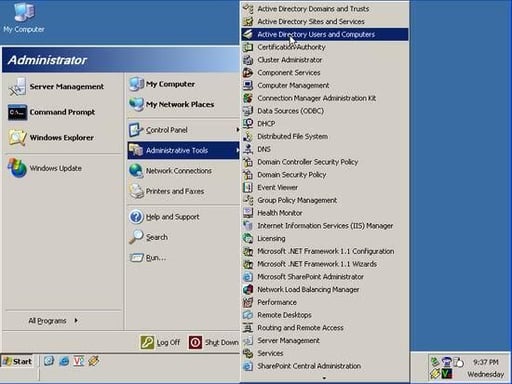The height and width of the screenshot is (384, 512).
Task: Click .NET Framework 1.1 Configuration icon
Action: pos(248,251)
